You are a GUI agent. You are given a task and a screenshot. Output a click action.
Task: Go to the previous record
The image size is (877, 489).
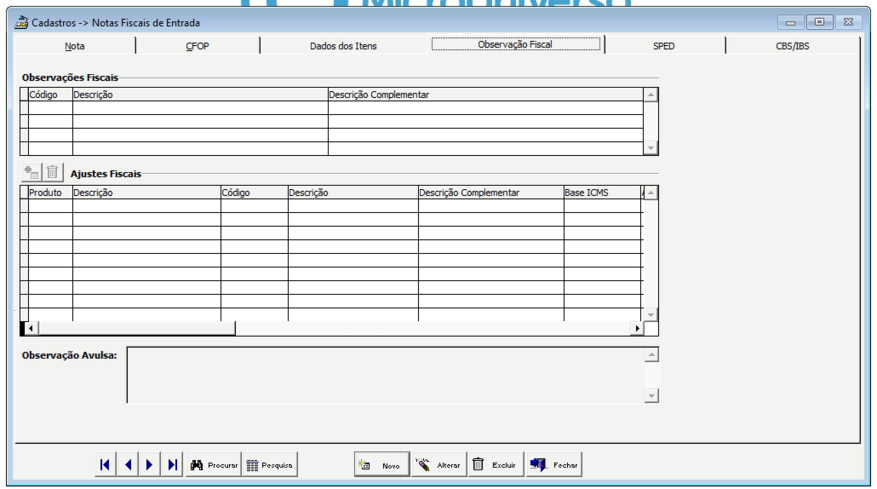(x=128, y=464)
